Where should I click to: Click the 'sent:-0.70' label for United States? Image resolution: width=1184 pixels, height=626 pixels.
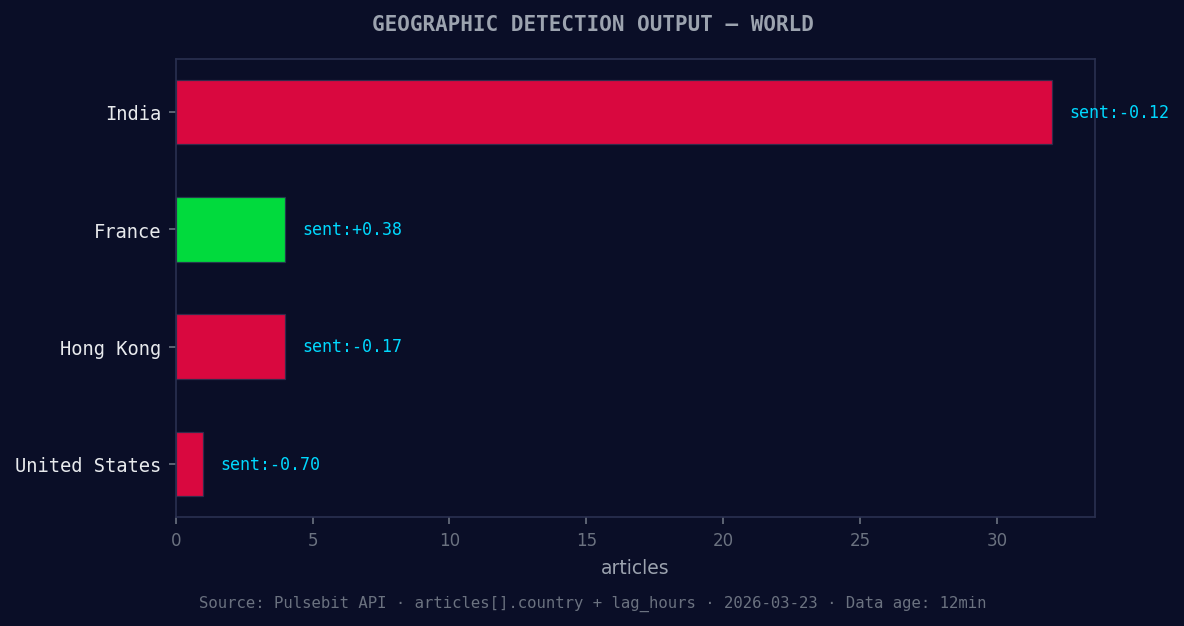pos(270,463)
